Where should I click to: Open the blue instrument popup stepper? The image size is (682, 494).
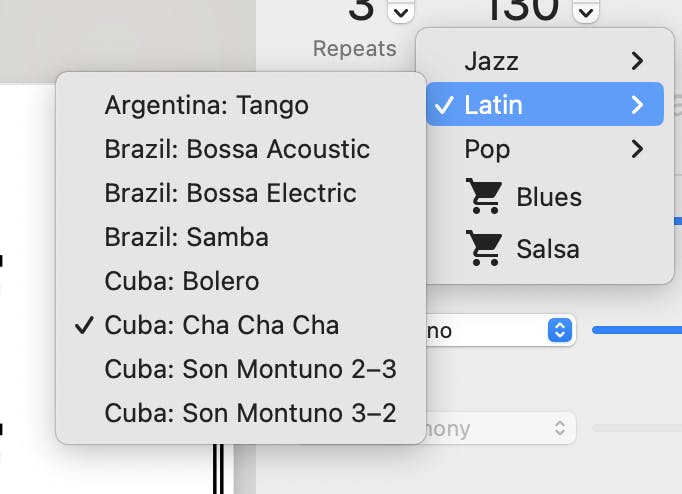coord(560,330)
